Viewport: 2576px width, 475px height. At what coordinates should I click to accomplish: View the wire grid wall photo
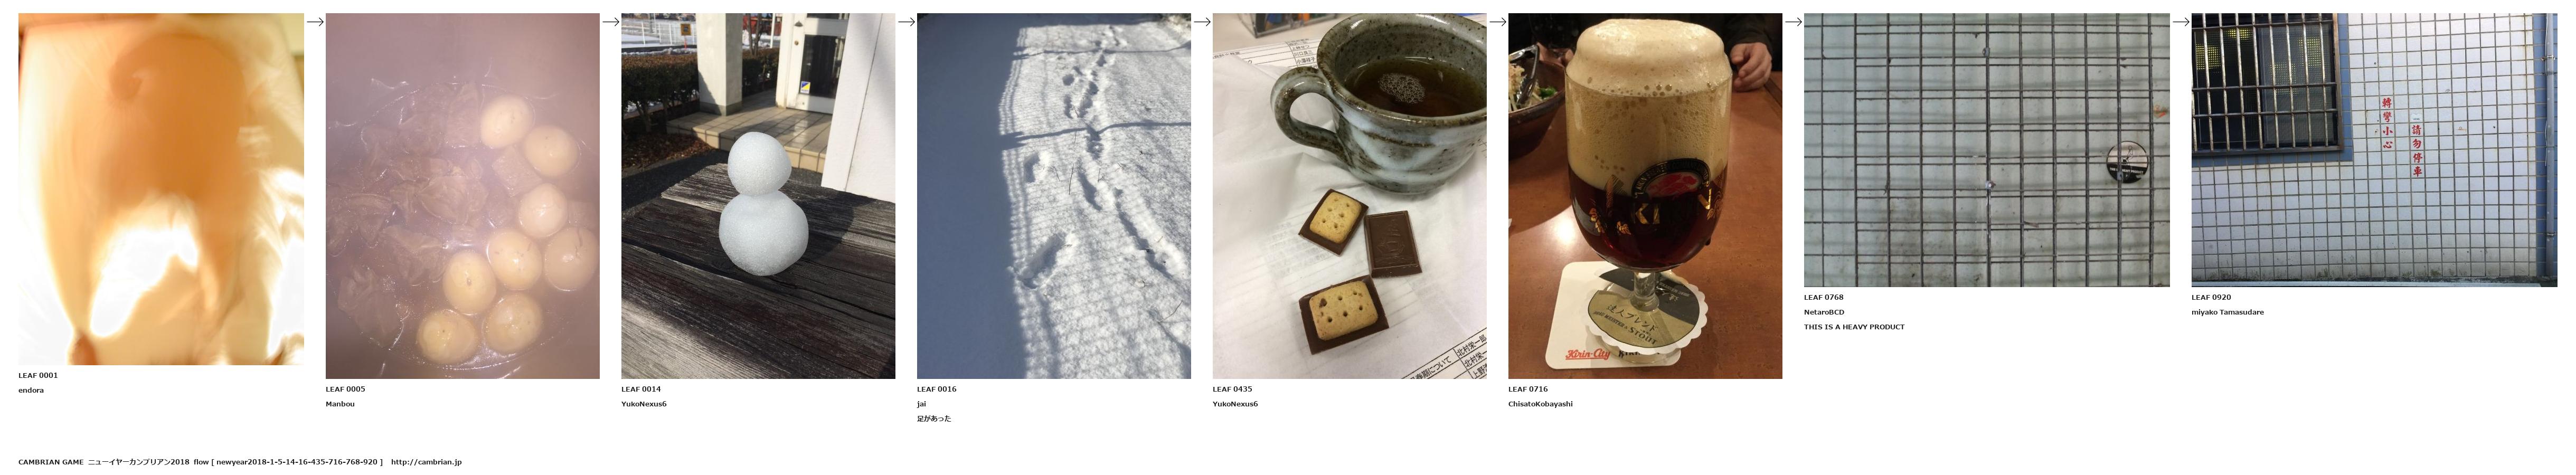pos(1987,150)
